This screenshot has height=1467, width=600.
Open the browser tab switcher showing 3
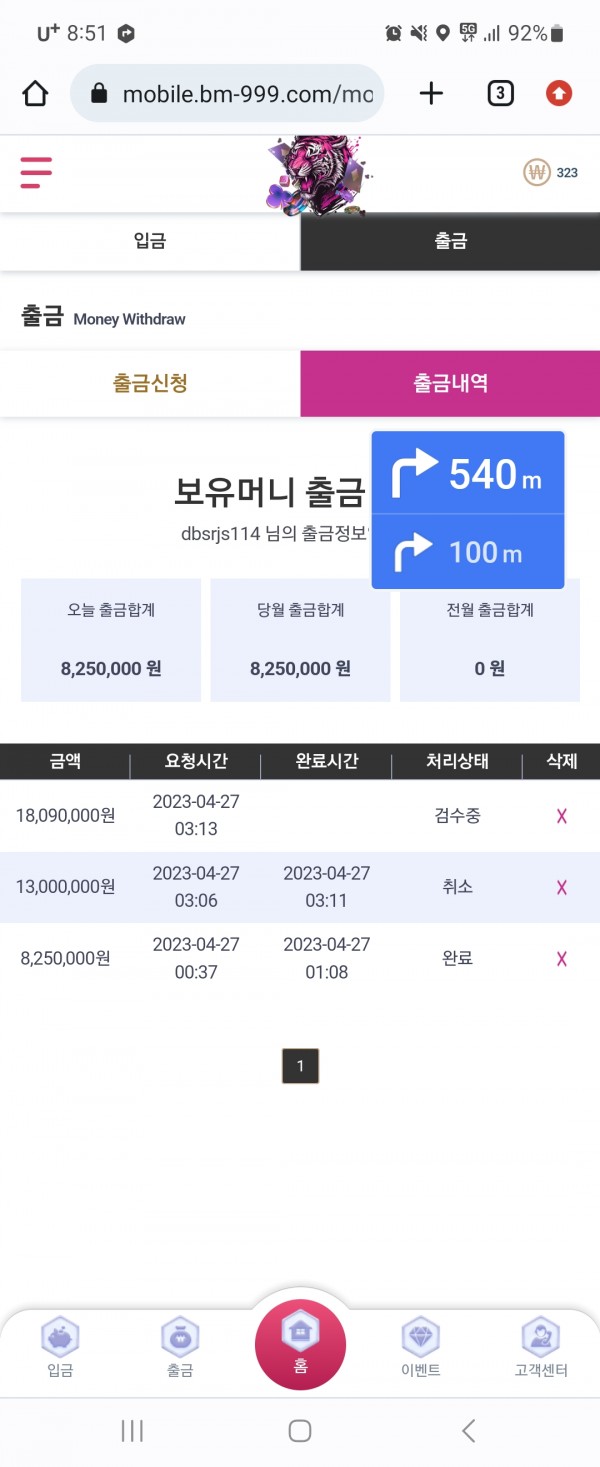pyautogui.click(x=500, y=94)
